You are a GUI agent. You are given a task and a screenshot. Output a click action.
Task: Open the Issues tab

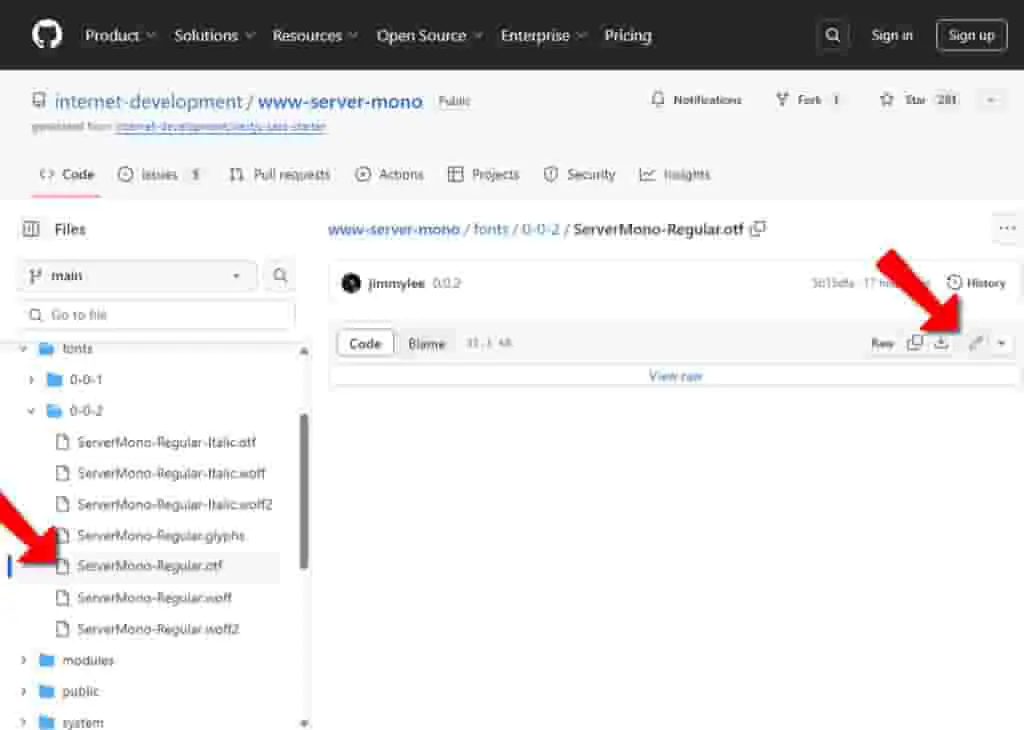(160, 174)
